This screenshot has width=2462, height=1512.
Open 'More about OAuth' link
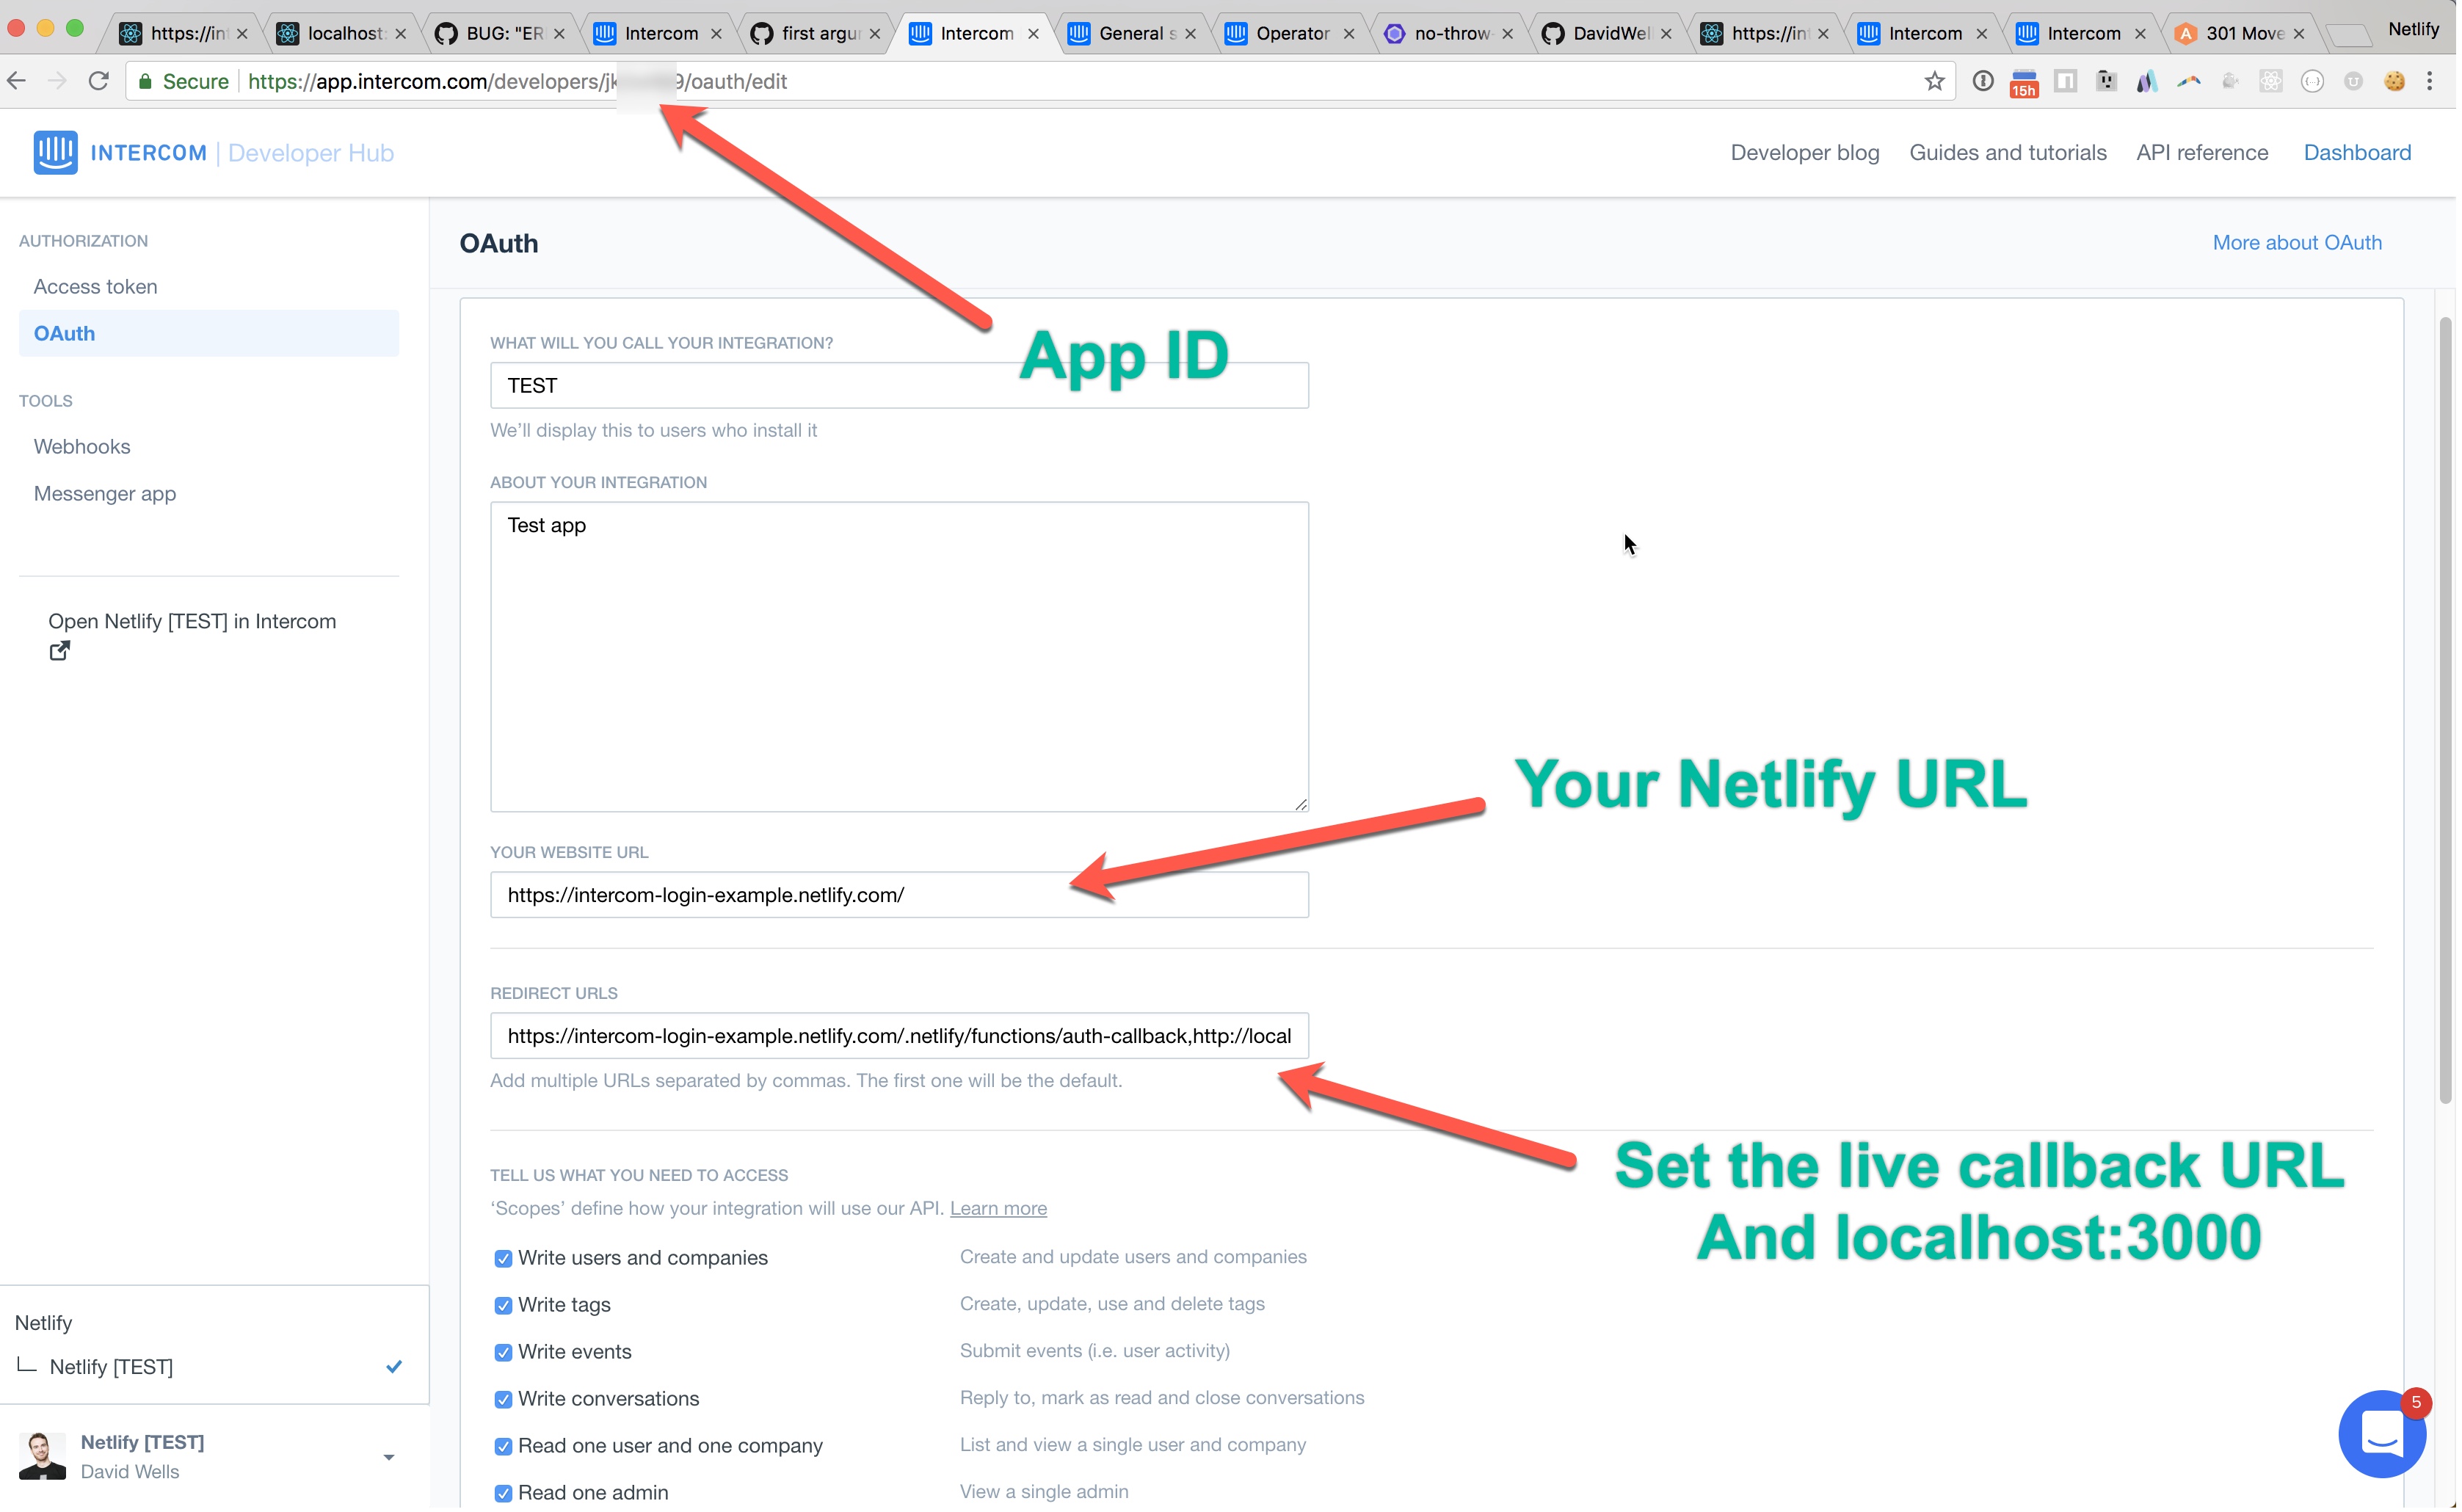pyautogui.click(x=2302, y=243)
